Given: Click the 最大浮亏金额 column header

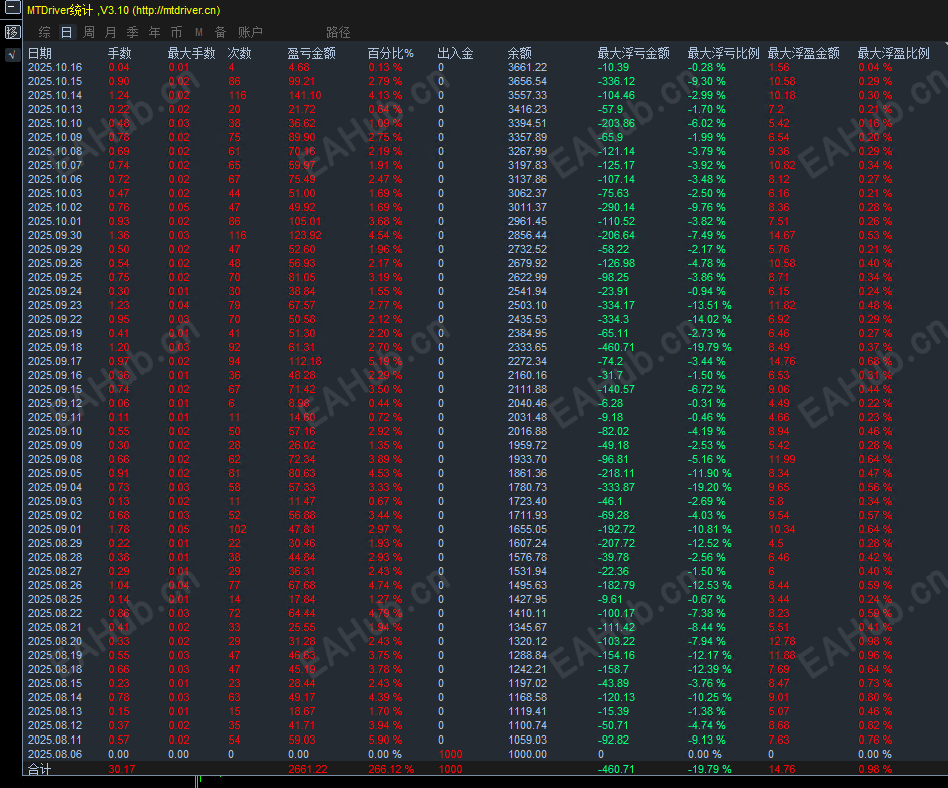Looking at the screenshot, I should click(x=634, y=53).
